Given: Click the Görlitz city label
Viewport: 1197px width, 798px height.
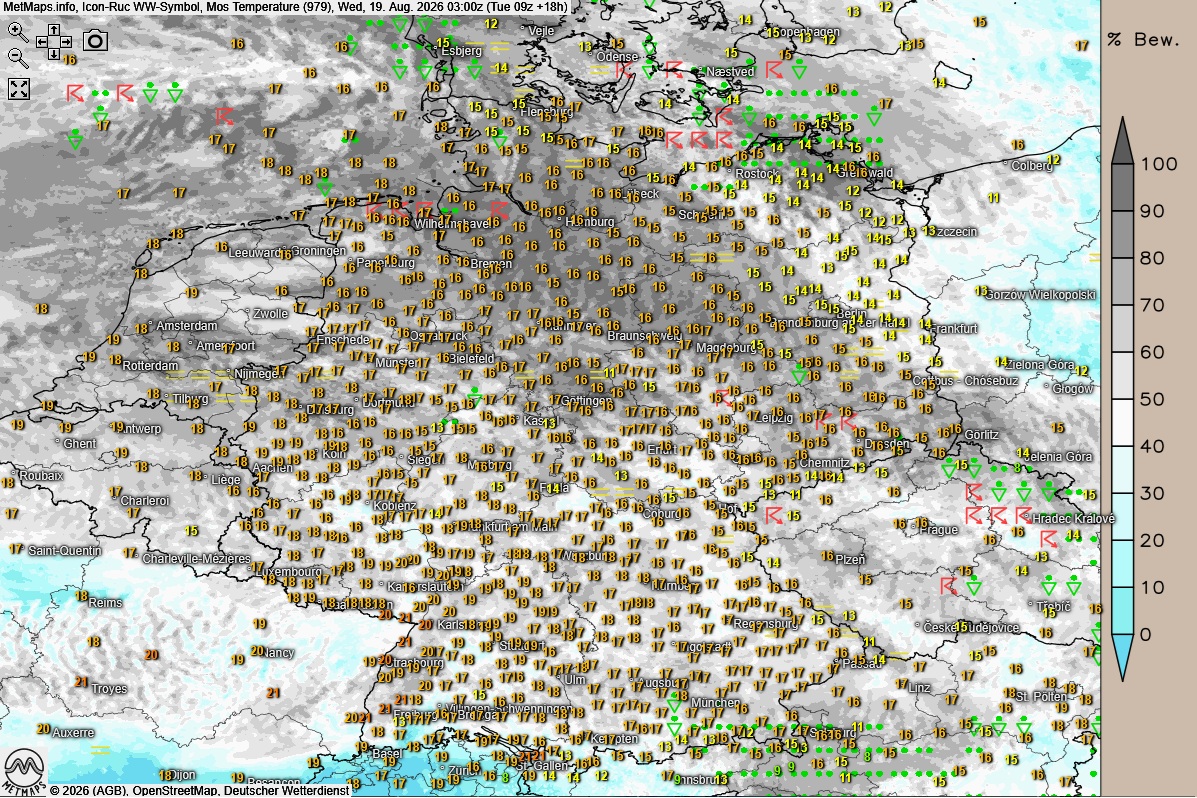Looking at the screenshot, I should coord(981,435).
